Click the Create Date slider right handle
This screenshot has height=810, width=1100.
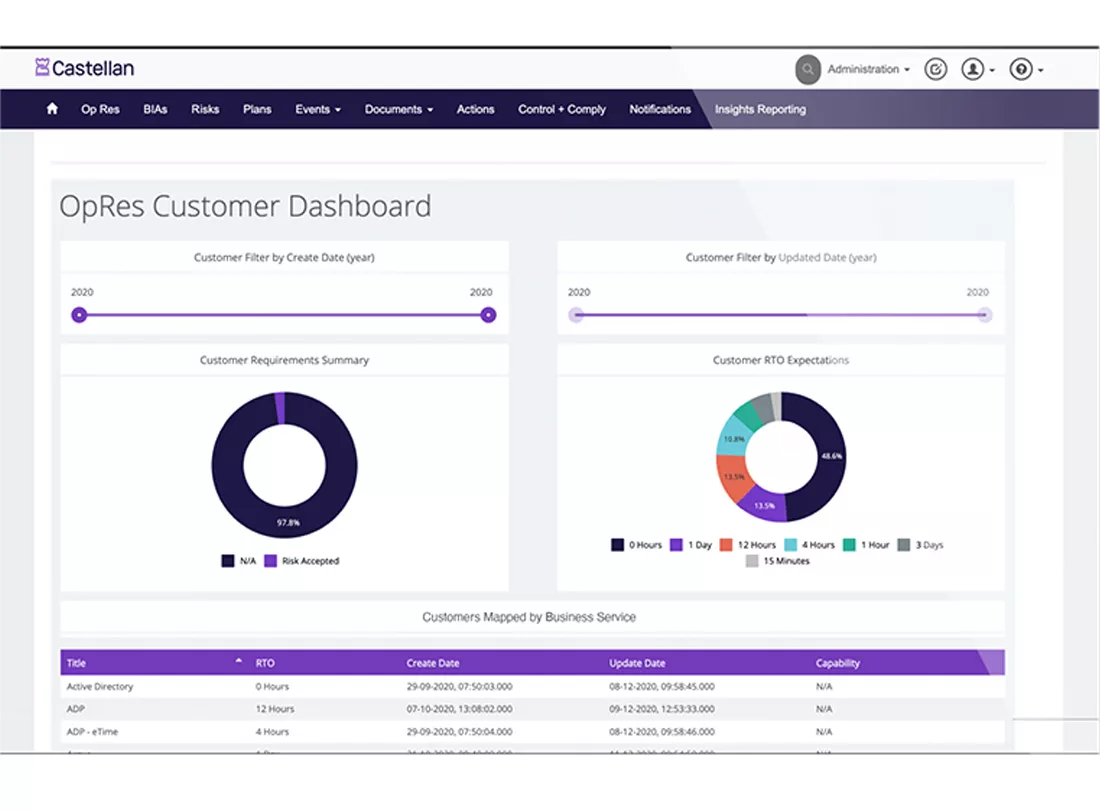[488, 315]
